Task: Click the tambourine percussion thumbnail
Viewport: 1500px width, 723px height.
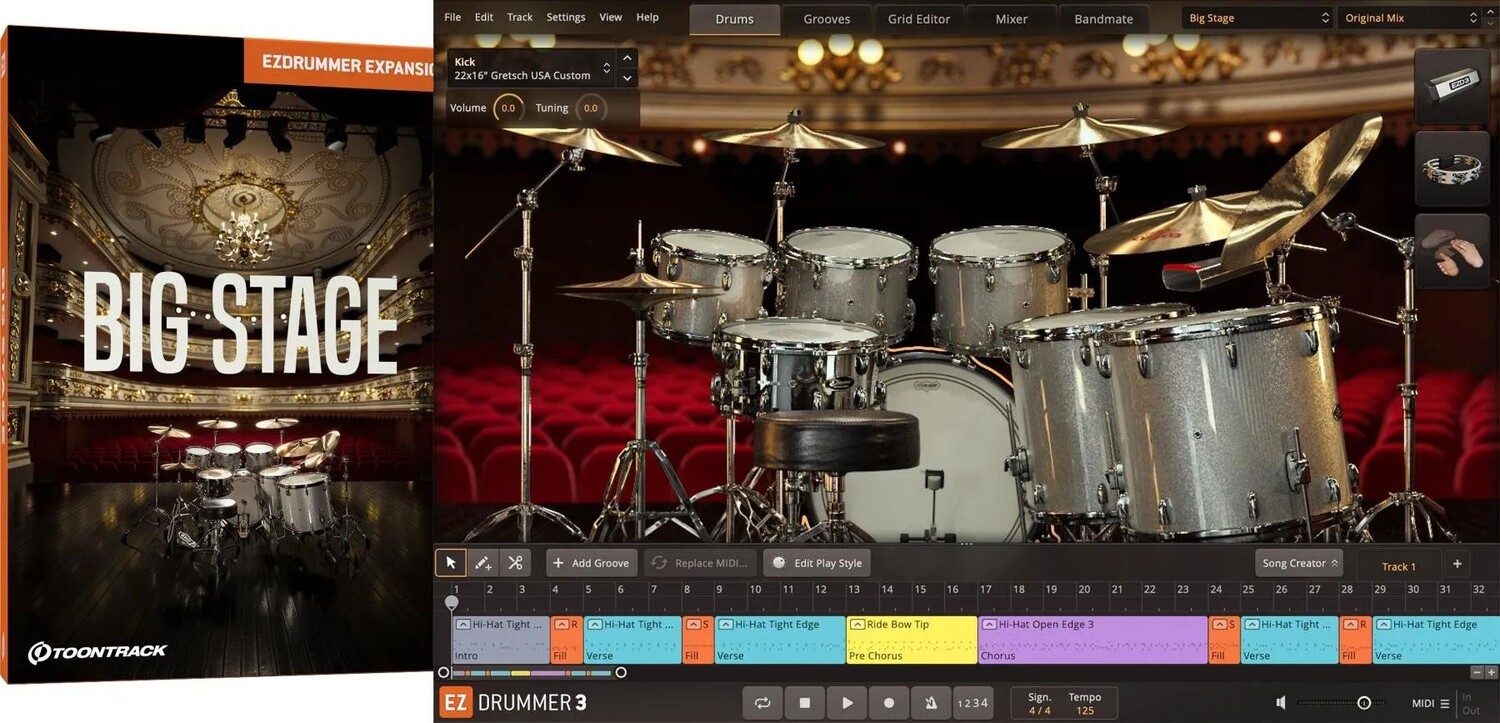Action: coord(1452,168)
